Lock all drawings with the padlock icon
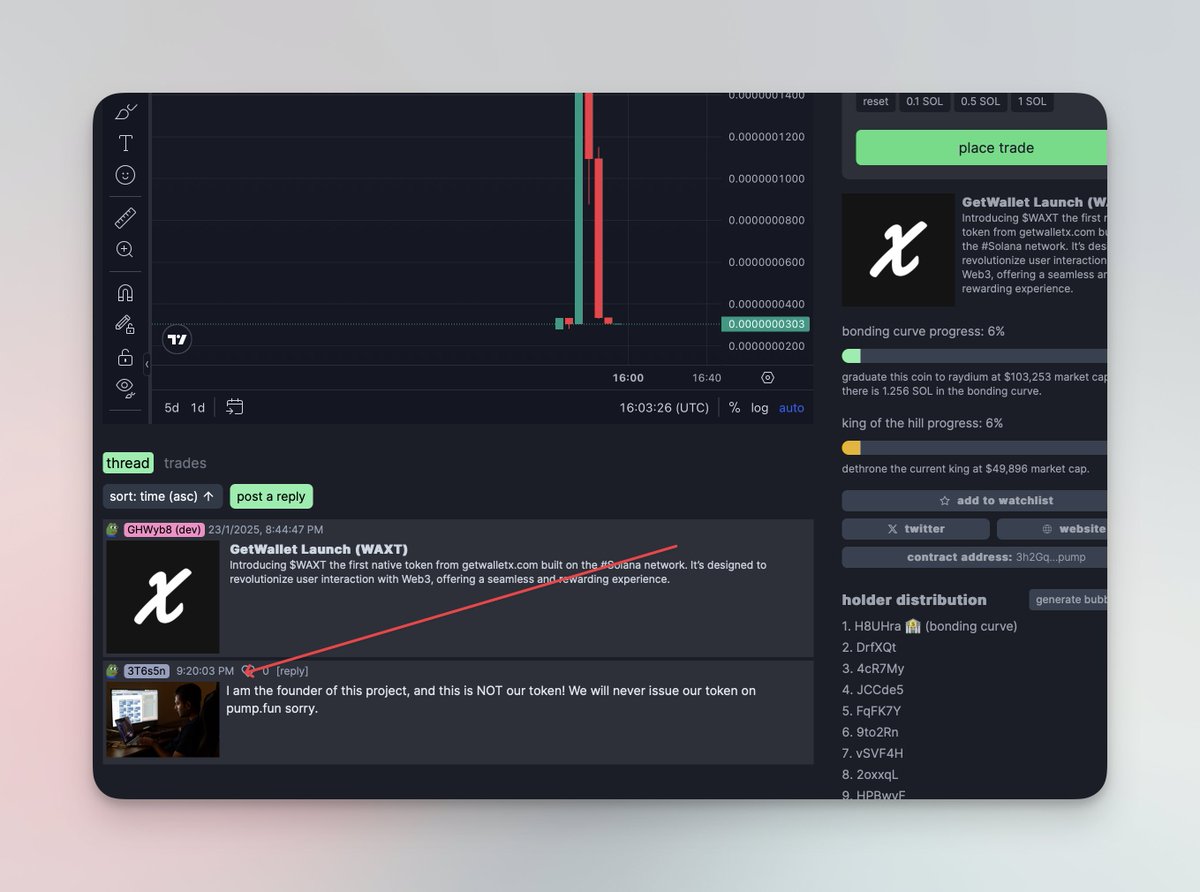This screenshot has width=1200, height=892. coord(124,356)
